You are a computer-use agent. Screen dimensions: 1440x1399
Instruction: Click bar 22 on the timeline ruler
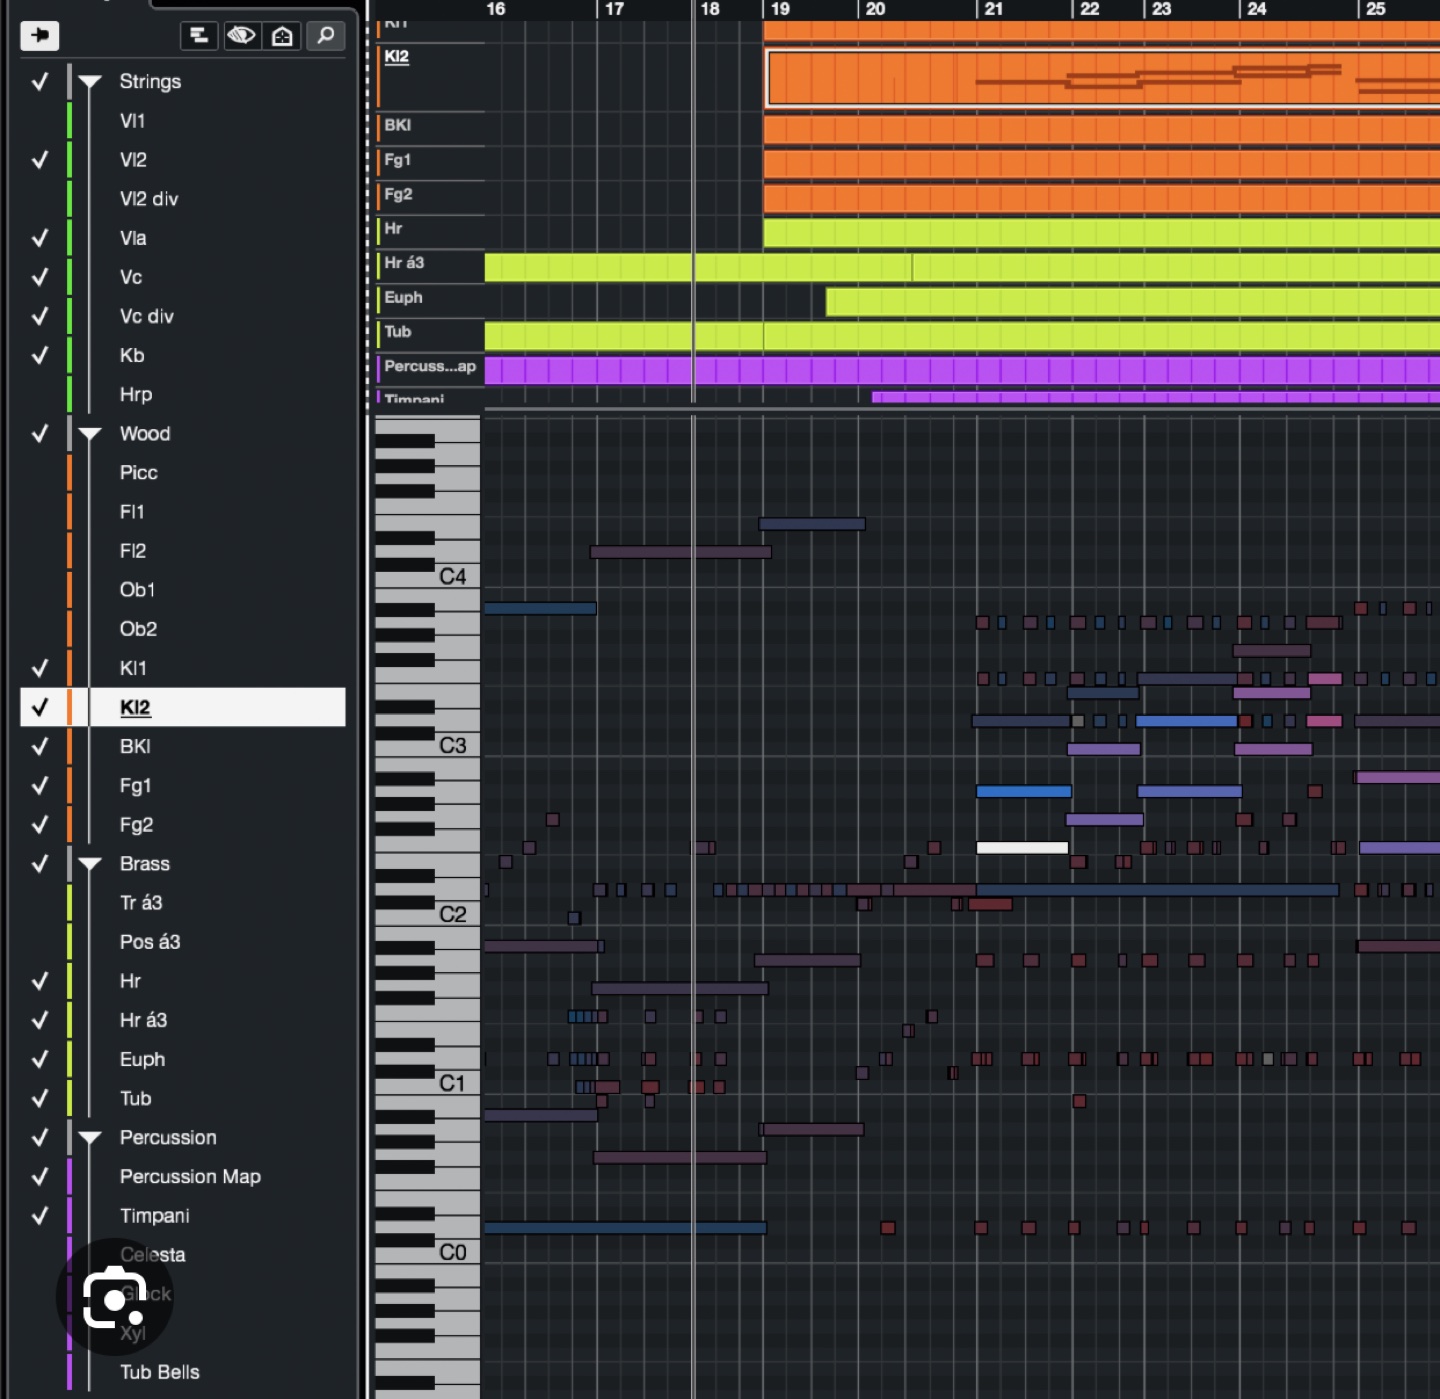point(1090,10)
